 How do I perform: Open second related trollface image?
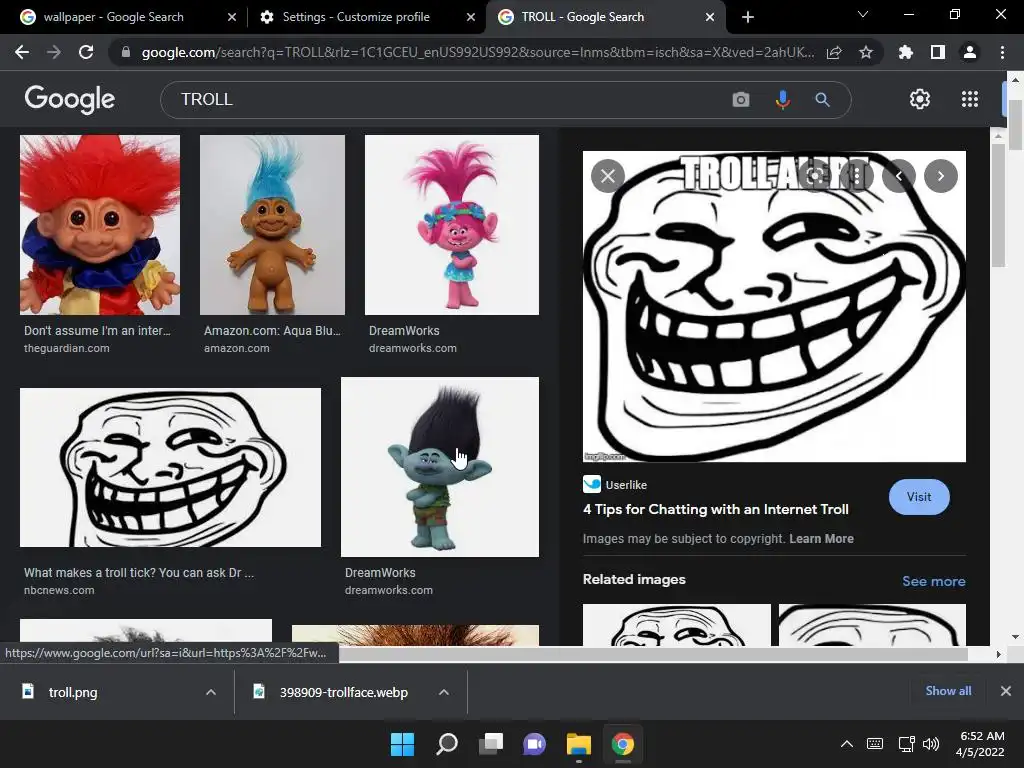(872, 625)
